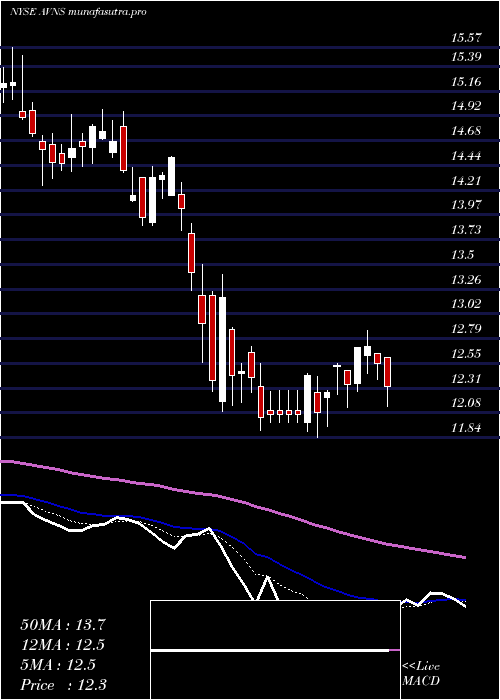Click the 50MA : 13.7 readout
The image size is (500, 700).
pyautogui.click(x=62, y=625)
